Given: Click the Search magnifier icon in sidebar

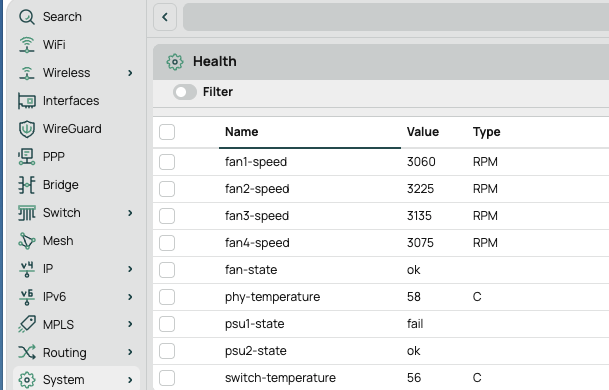Looking at the screenshot, I should (x=27, y=17).
